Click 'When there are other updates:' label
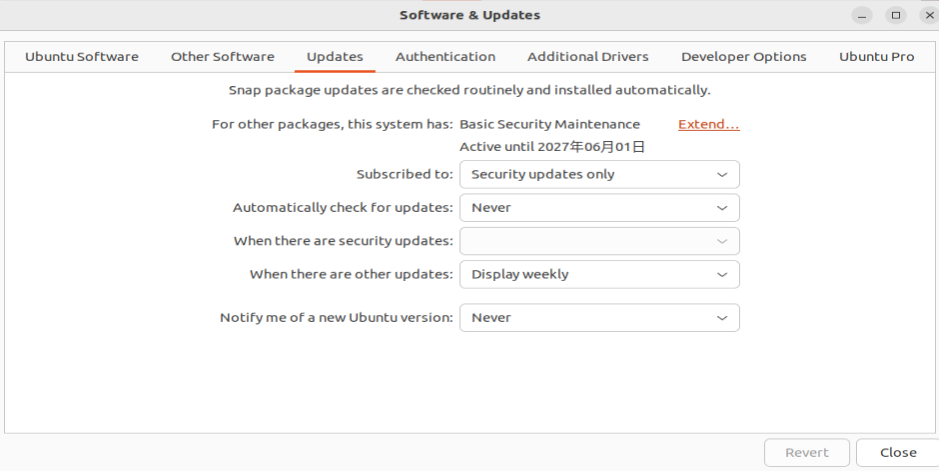939x471 pixels. click(x=352, y=274)
